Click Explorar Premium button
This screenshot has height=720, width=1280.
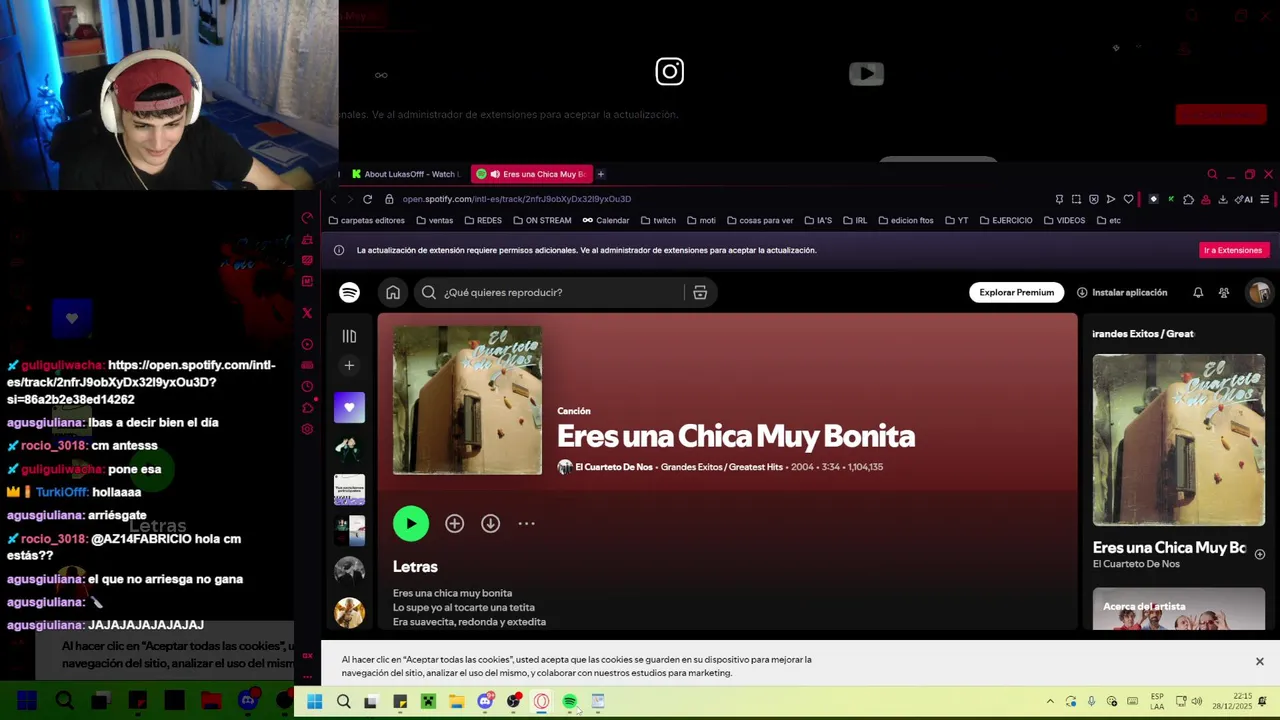(1016, 292)
